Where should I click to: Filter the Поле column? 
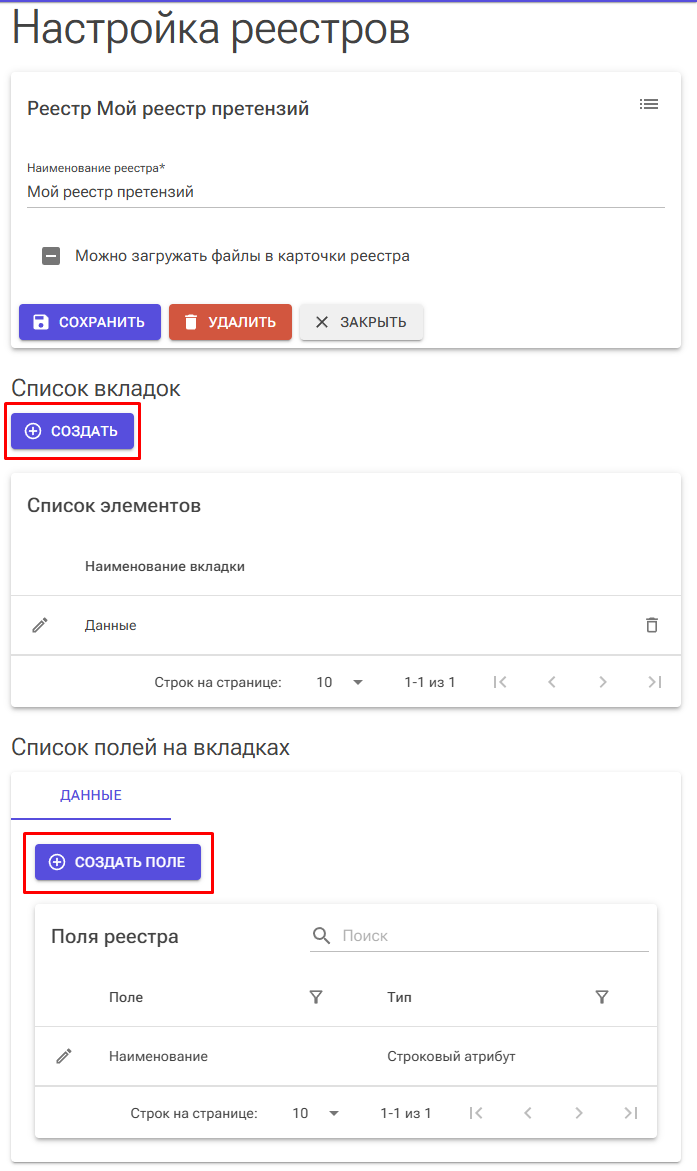click(x=316, y=997)
